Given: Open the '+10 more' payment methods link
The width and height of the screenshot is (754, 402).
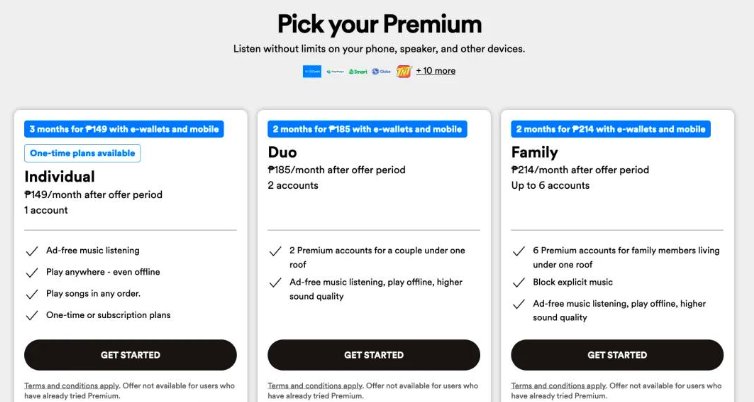Looking at the screenshot, I should click(x=436, y=71).
